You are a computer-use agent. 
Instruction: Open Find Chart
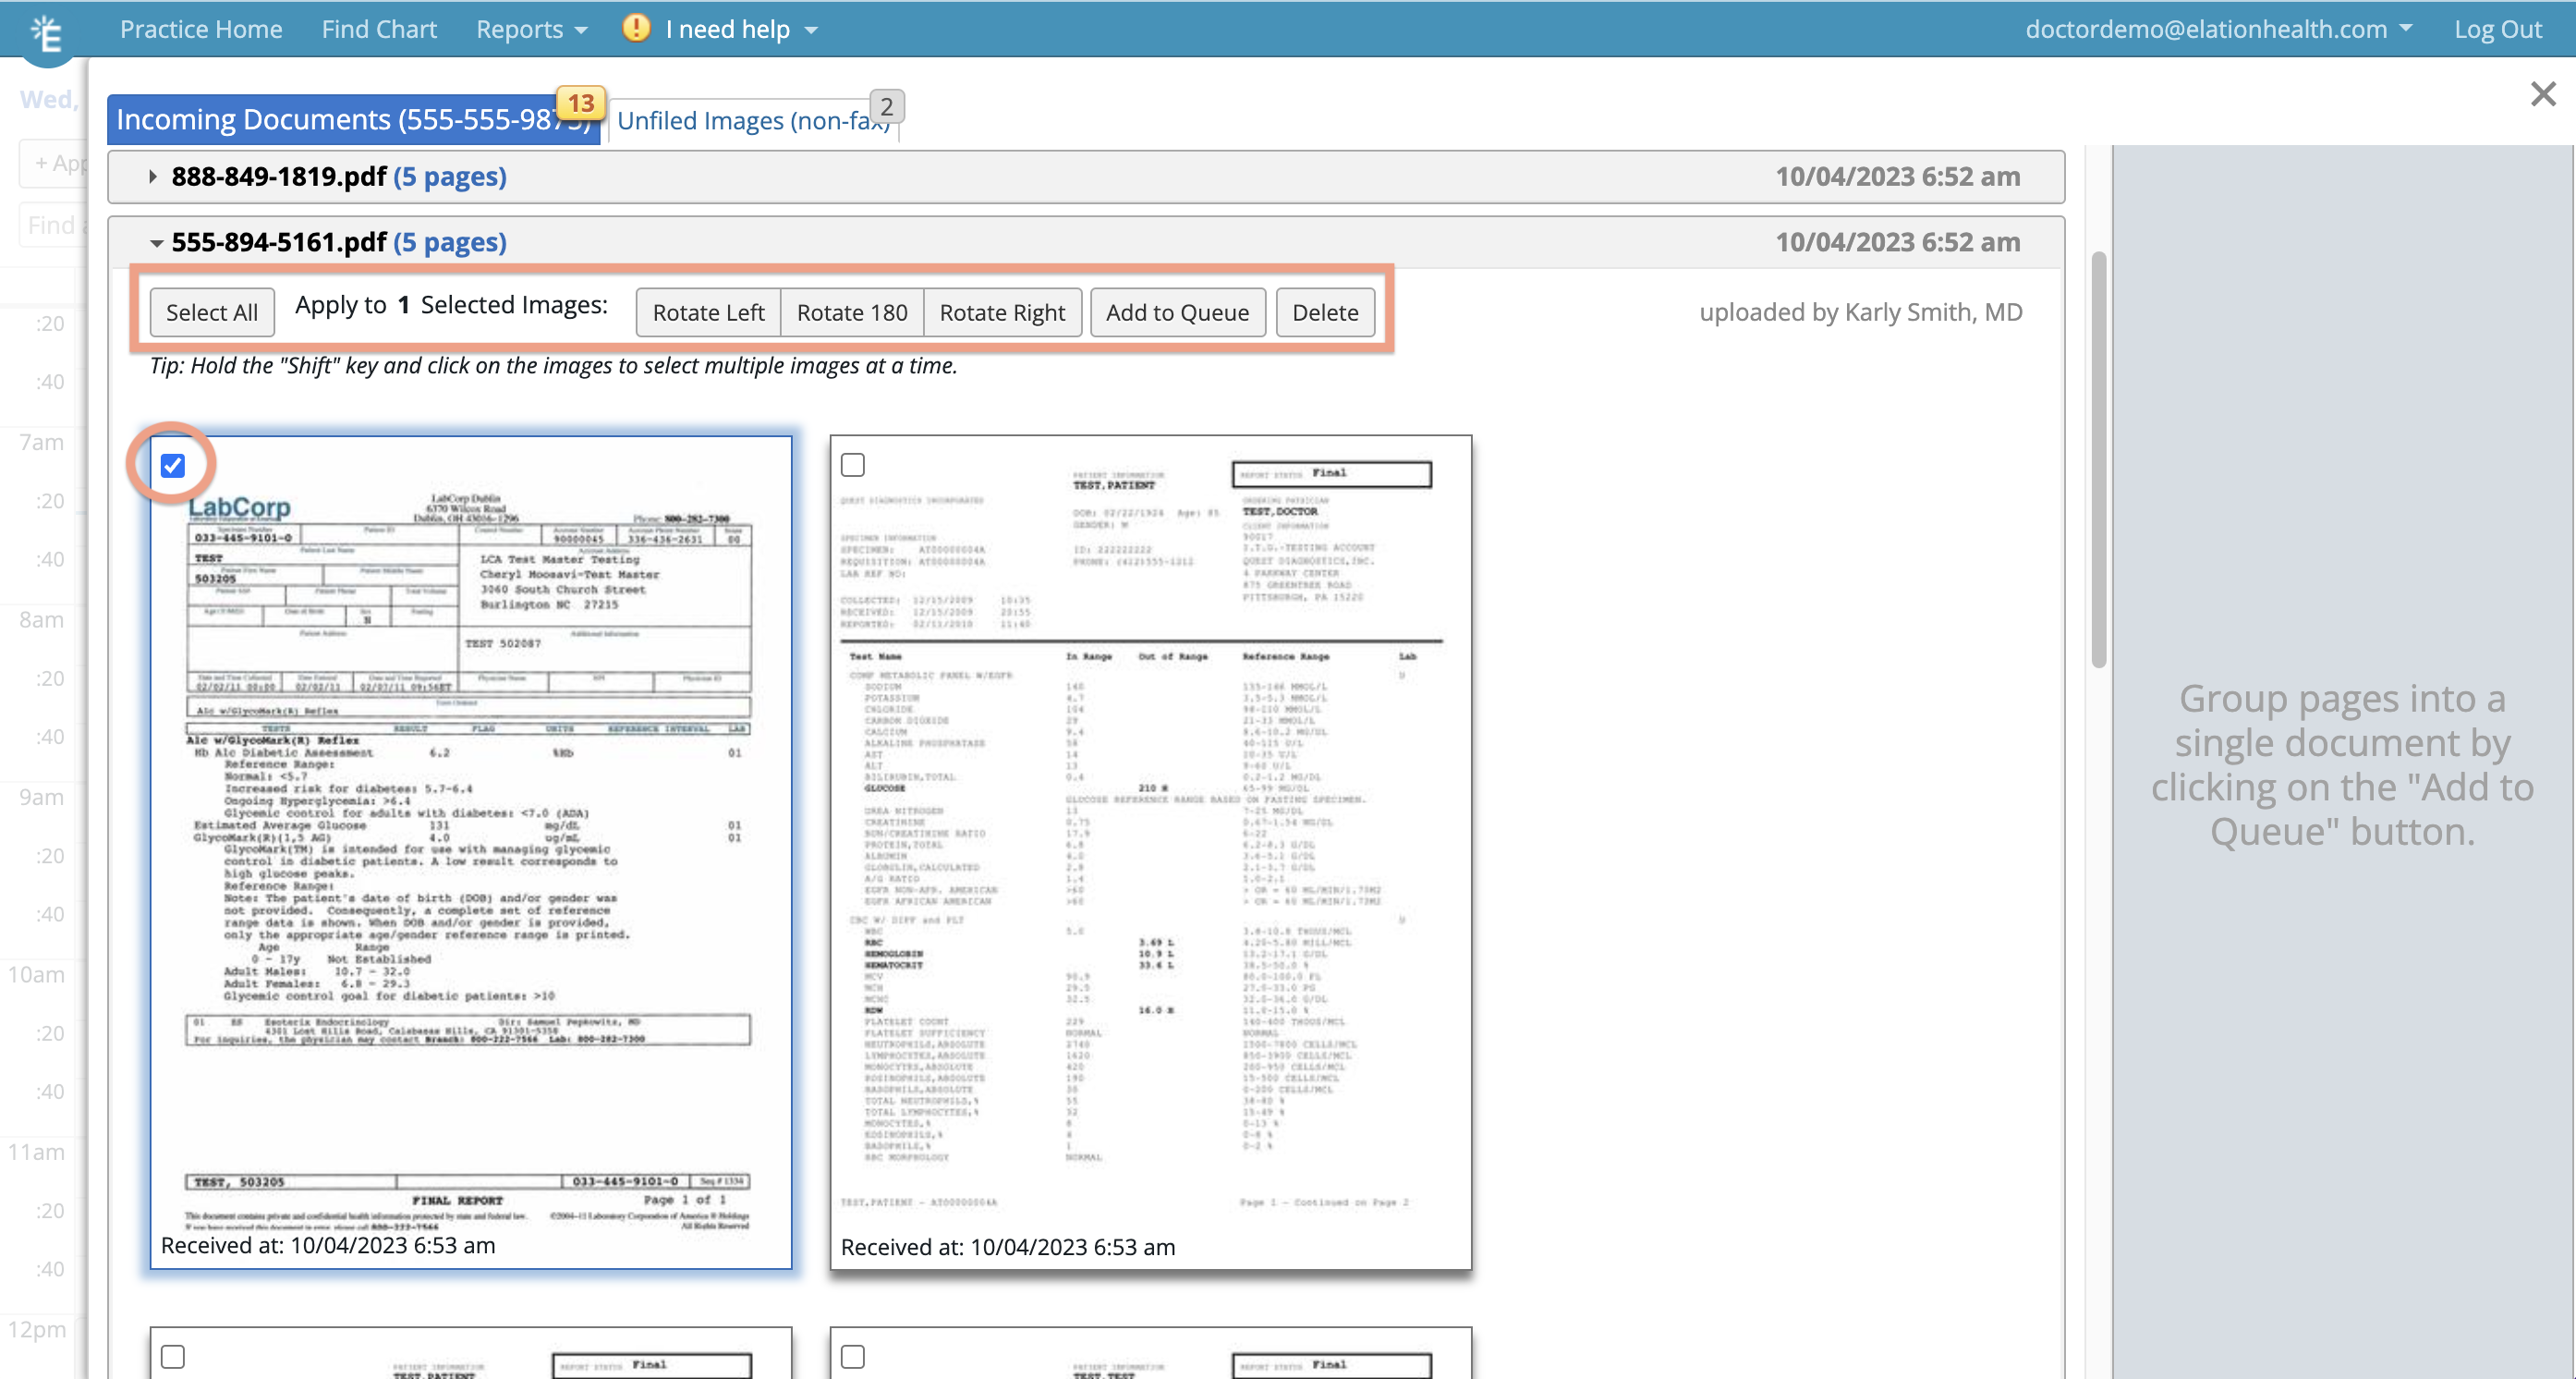tap(379, 29)
